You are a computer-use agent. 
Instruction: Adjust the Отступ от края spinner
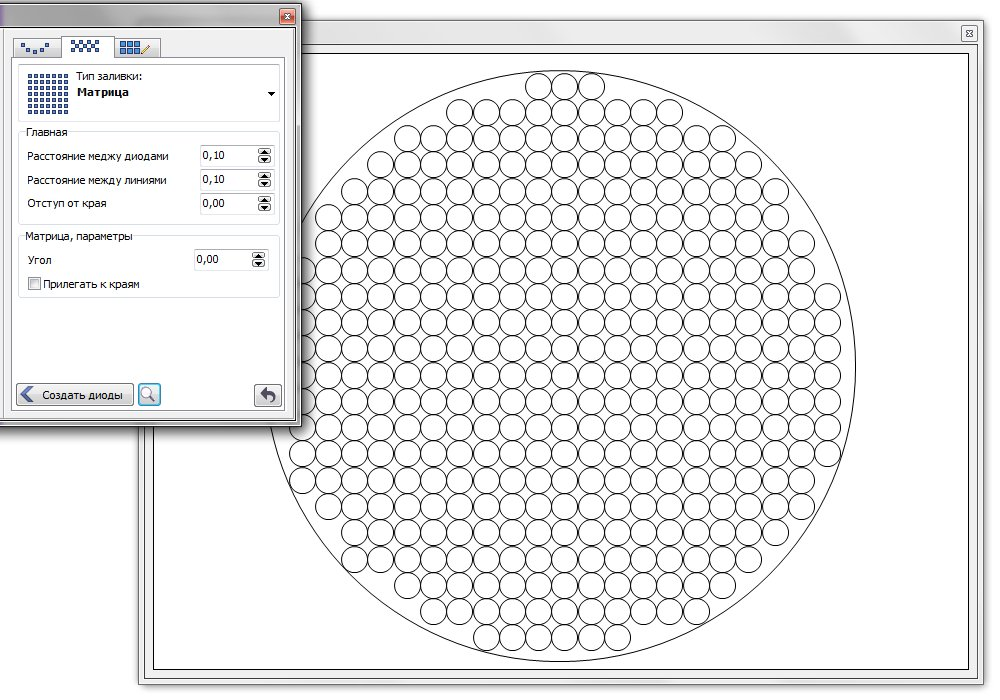pyautogui.click(x=264, y=204)
